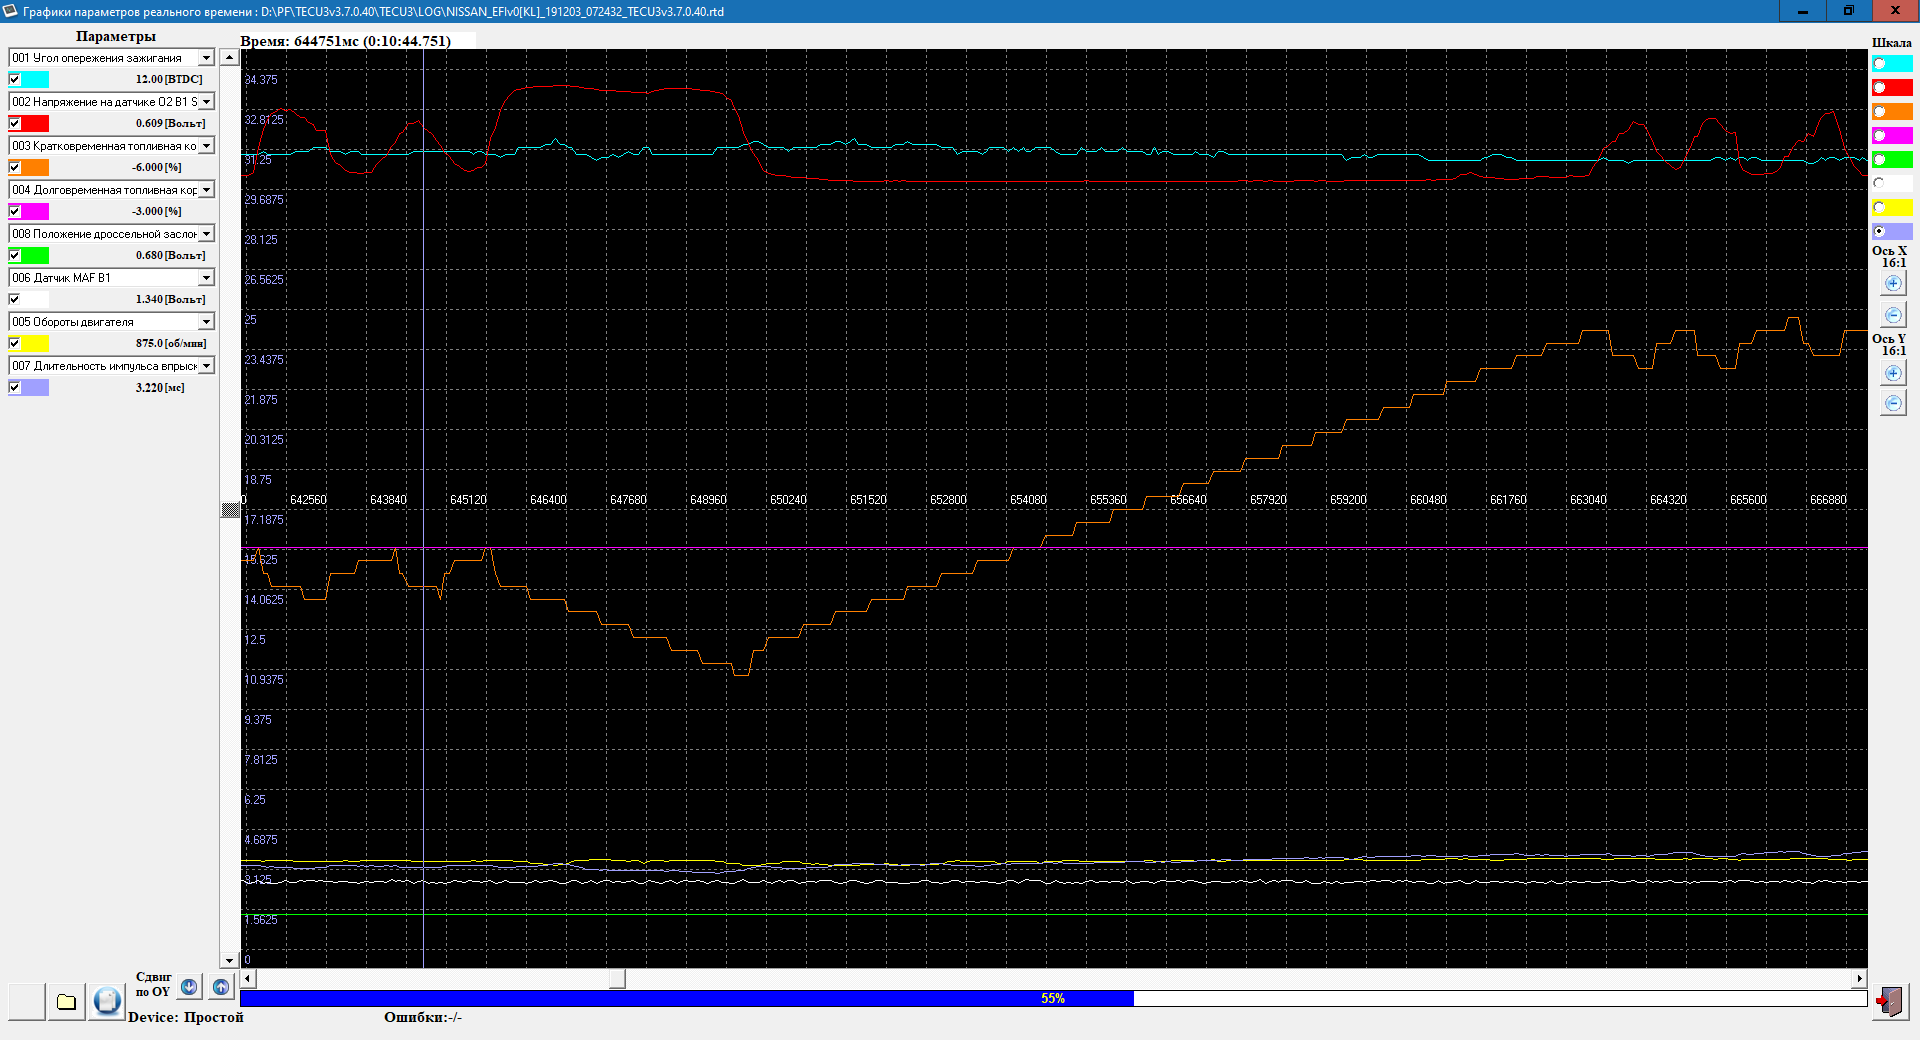Shift graph down along OY axis

189,987
